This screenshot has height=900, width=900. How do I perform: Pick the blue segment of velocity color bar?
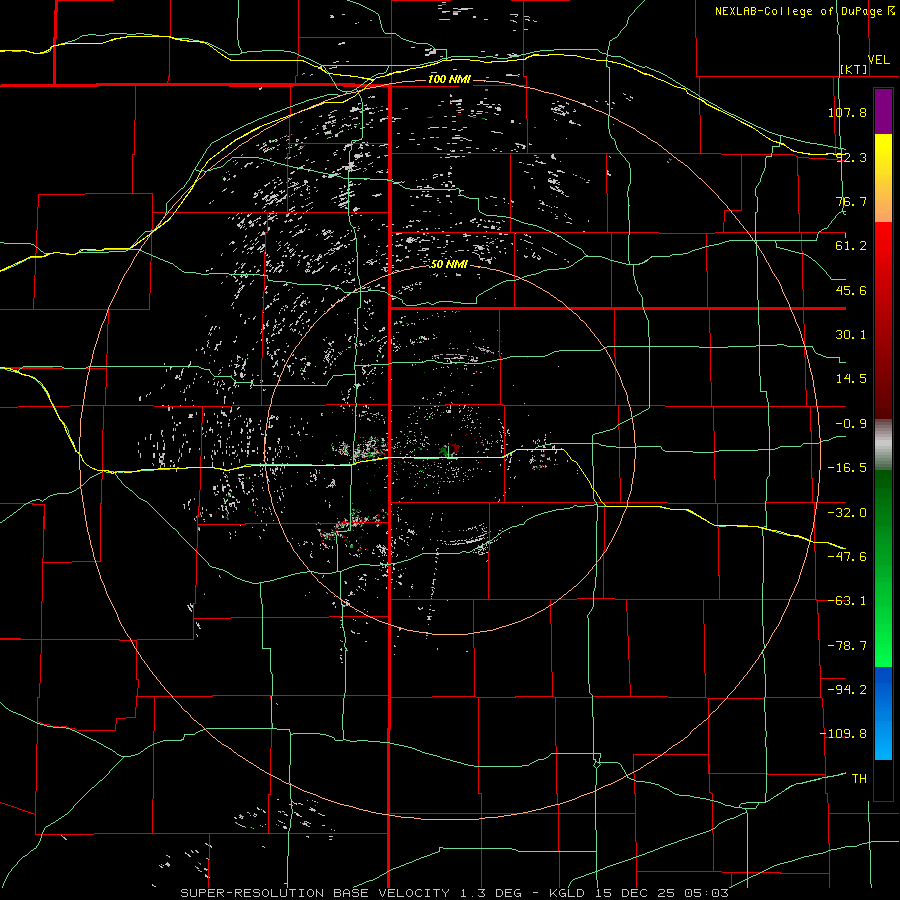pyautogui.click(x=883, y=713)
